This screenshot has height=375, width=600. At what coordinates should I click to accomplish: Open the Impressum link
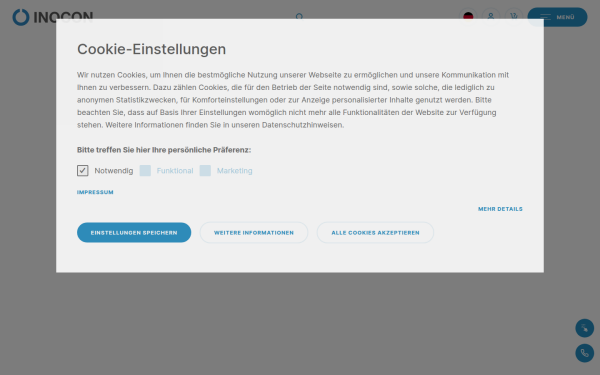pos(95,192)
